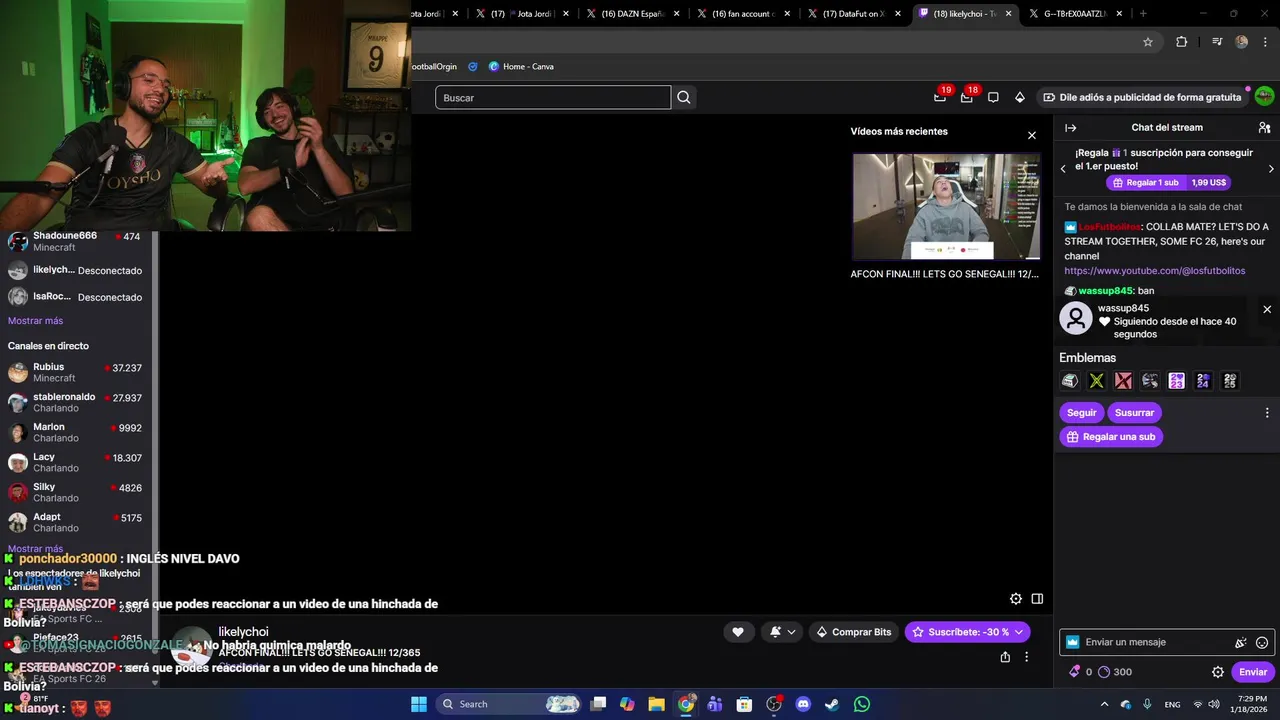Send the chat message with Enviar
The image size is (1280, 720).
tap(1253, 672)
